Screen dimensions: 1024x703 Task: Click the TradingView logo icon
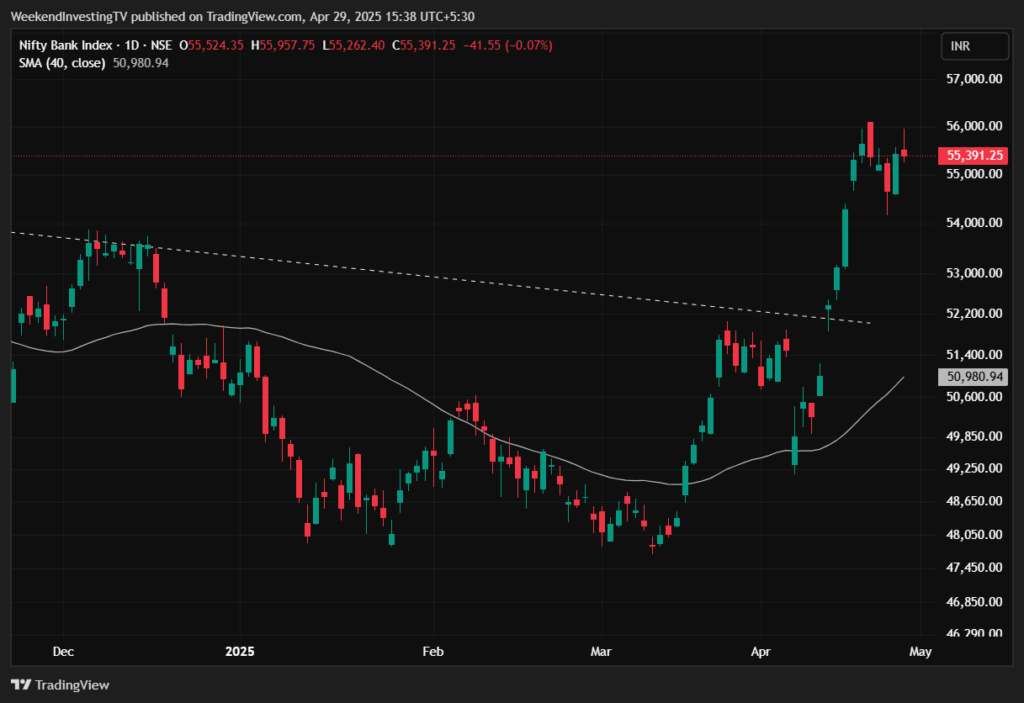(21, 685)
